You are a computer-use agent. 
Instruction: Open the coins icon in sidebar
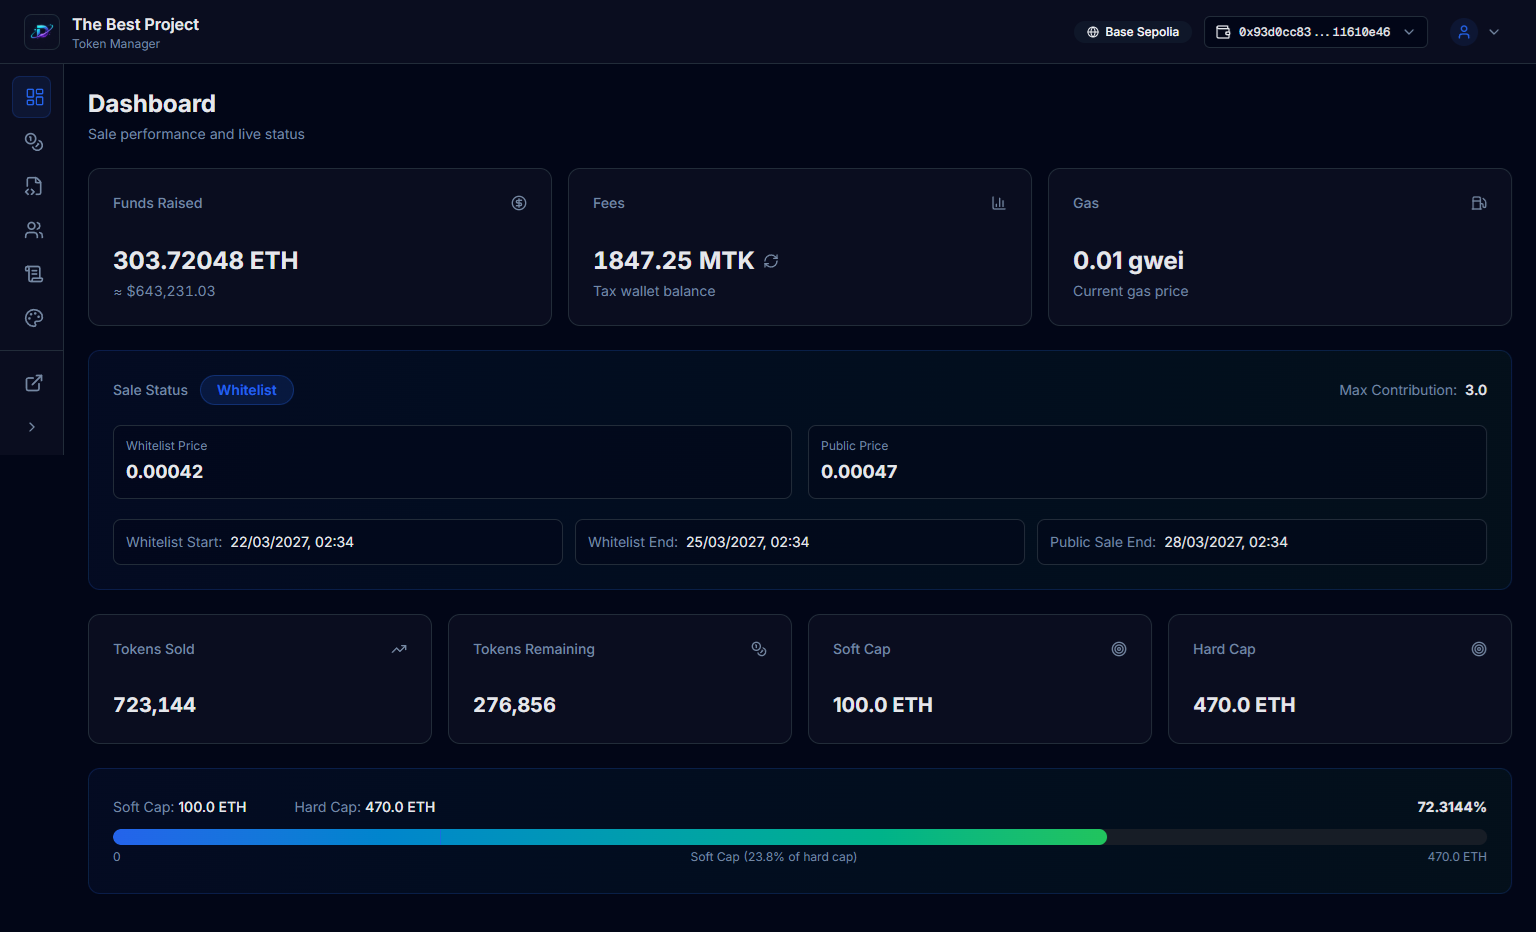tap(34, 142)
